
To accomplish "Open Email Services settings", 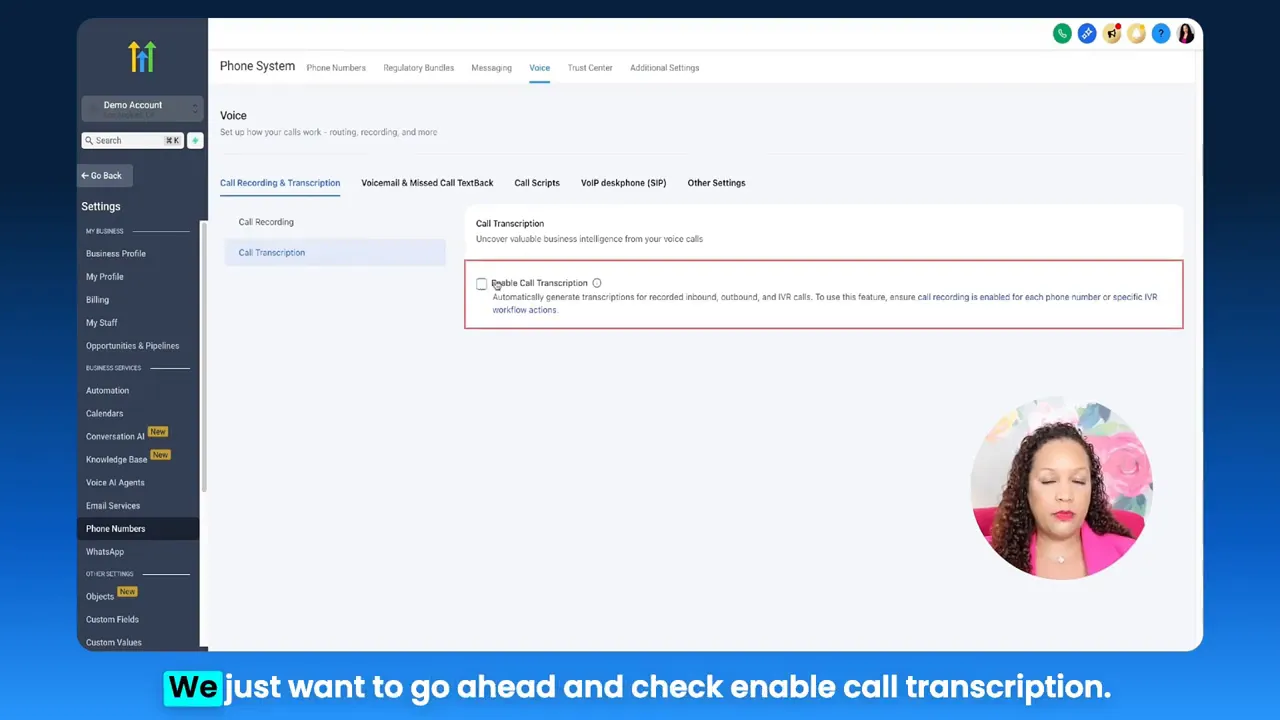I will pos(113,506).
